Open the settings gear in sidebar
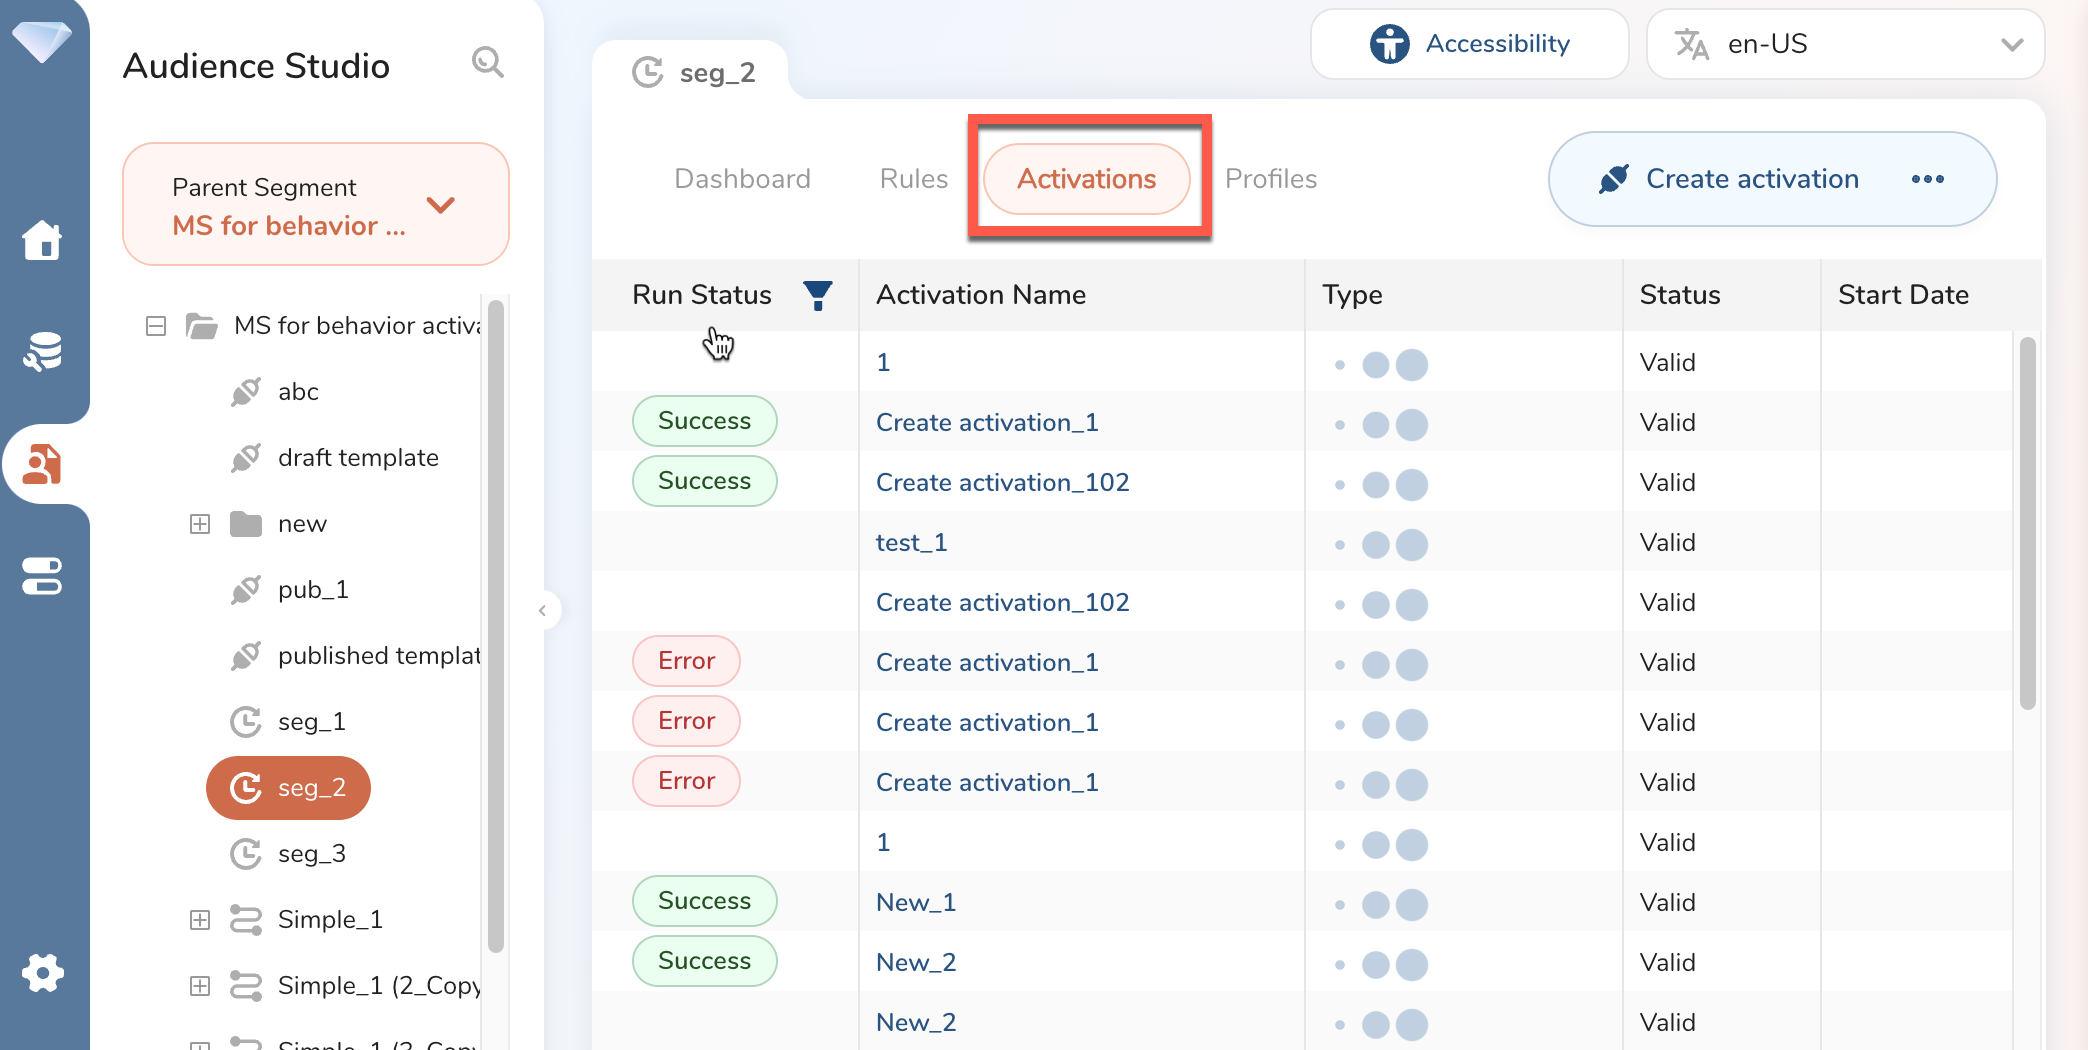Screen dimensions: 2088x1050 coord(42,972)
